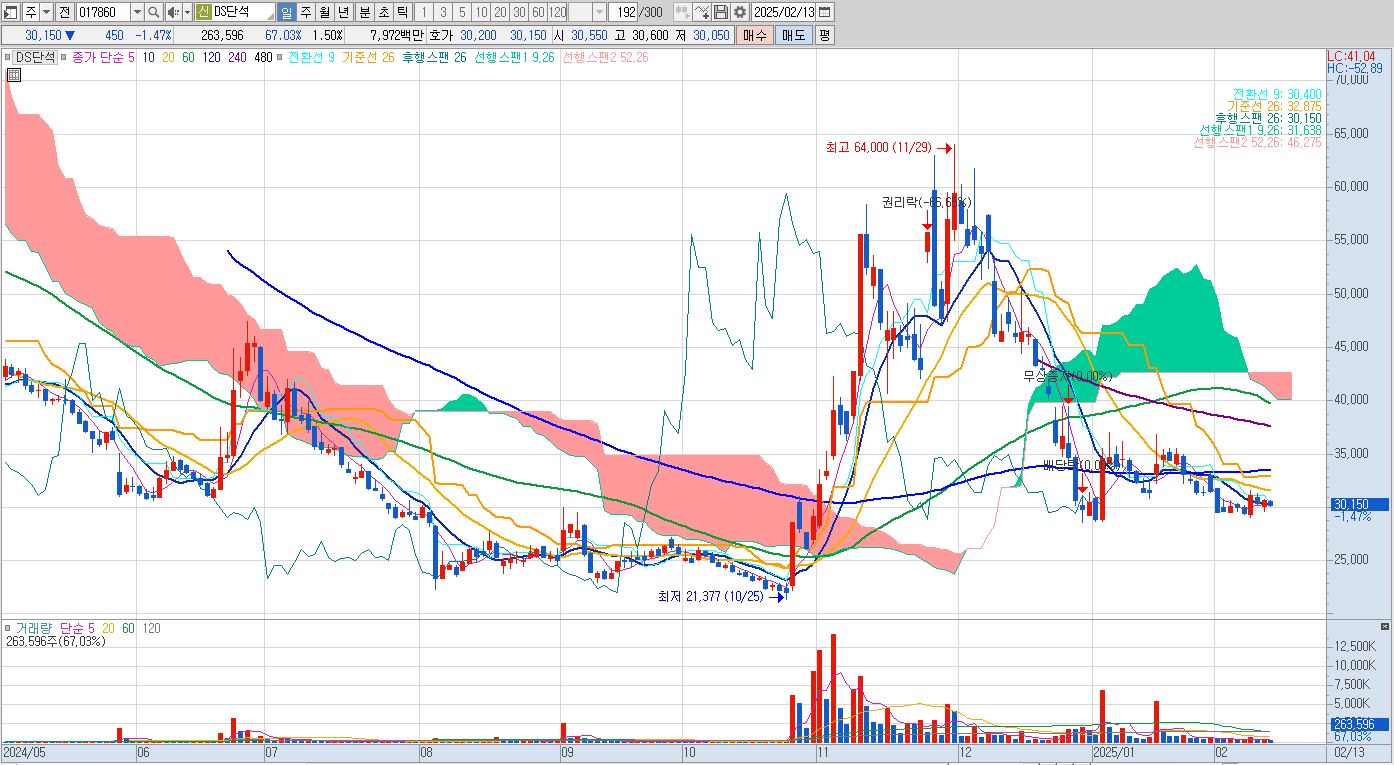Click the stock code input field 017860
Image resolution: width=1394 pixels, height=765 pixels.
(x=103, y=12)
